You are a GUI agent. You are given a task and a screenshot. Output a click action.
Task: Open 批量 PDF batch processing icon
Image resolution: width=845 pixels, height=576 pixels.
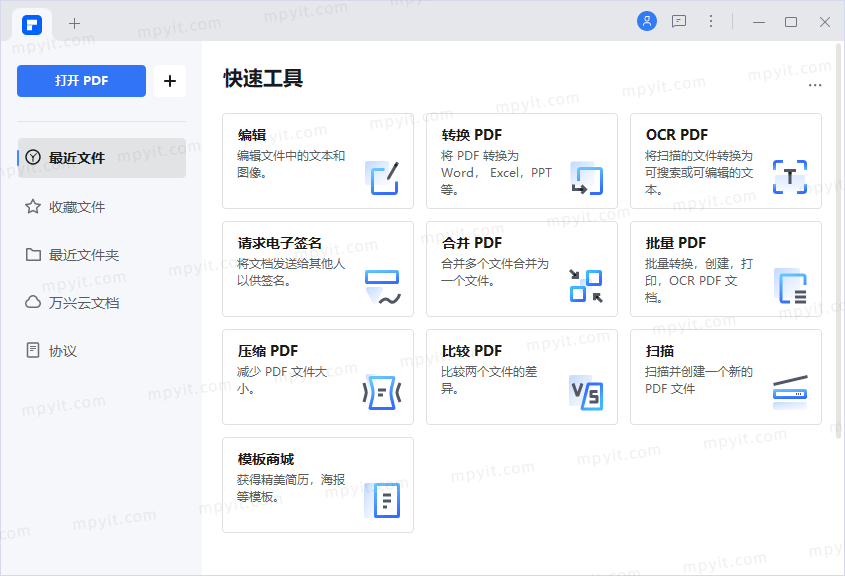coord(790,286)
